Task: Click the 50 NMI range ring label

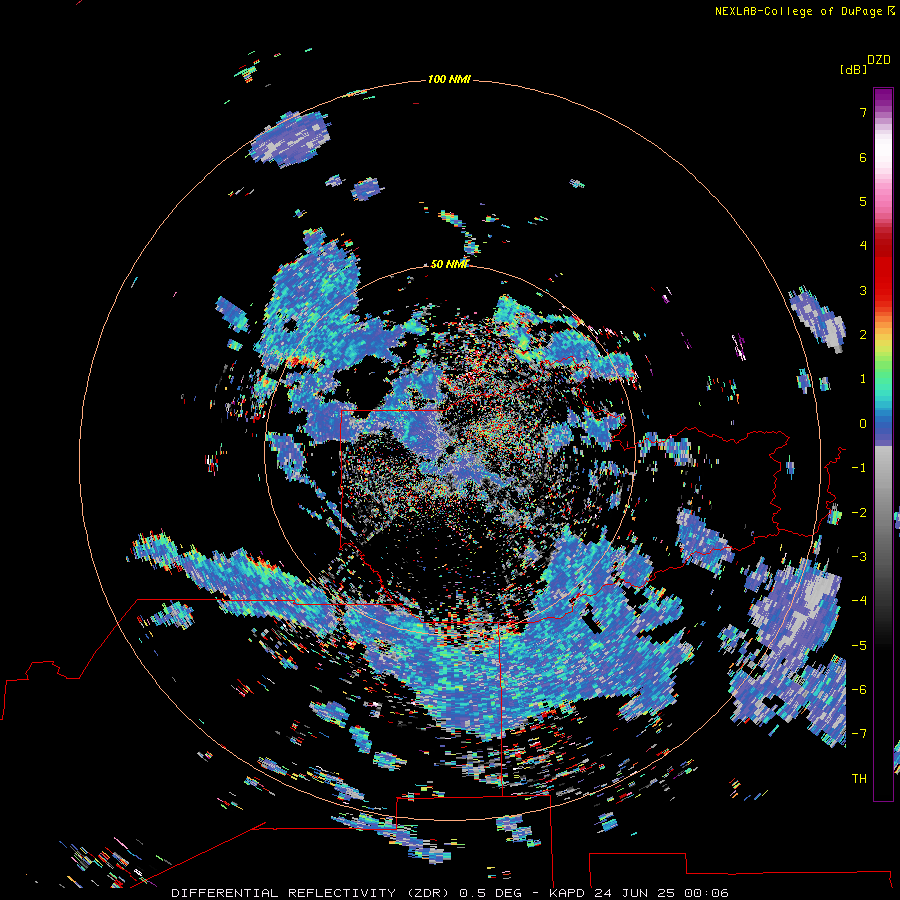Action: coord(449,264)
